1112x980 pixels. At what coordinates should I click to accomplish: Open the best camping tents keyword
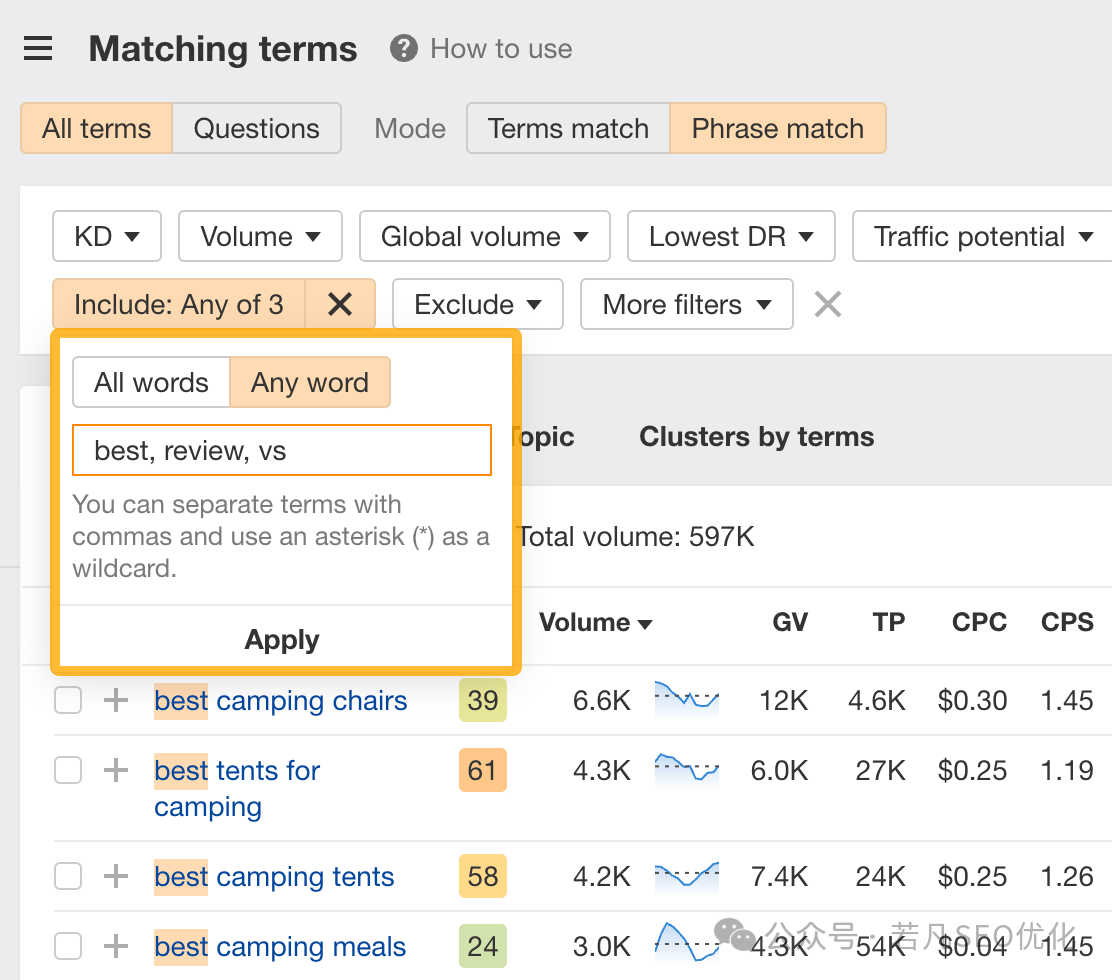[x=274, y=876]
